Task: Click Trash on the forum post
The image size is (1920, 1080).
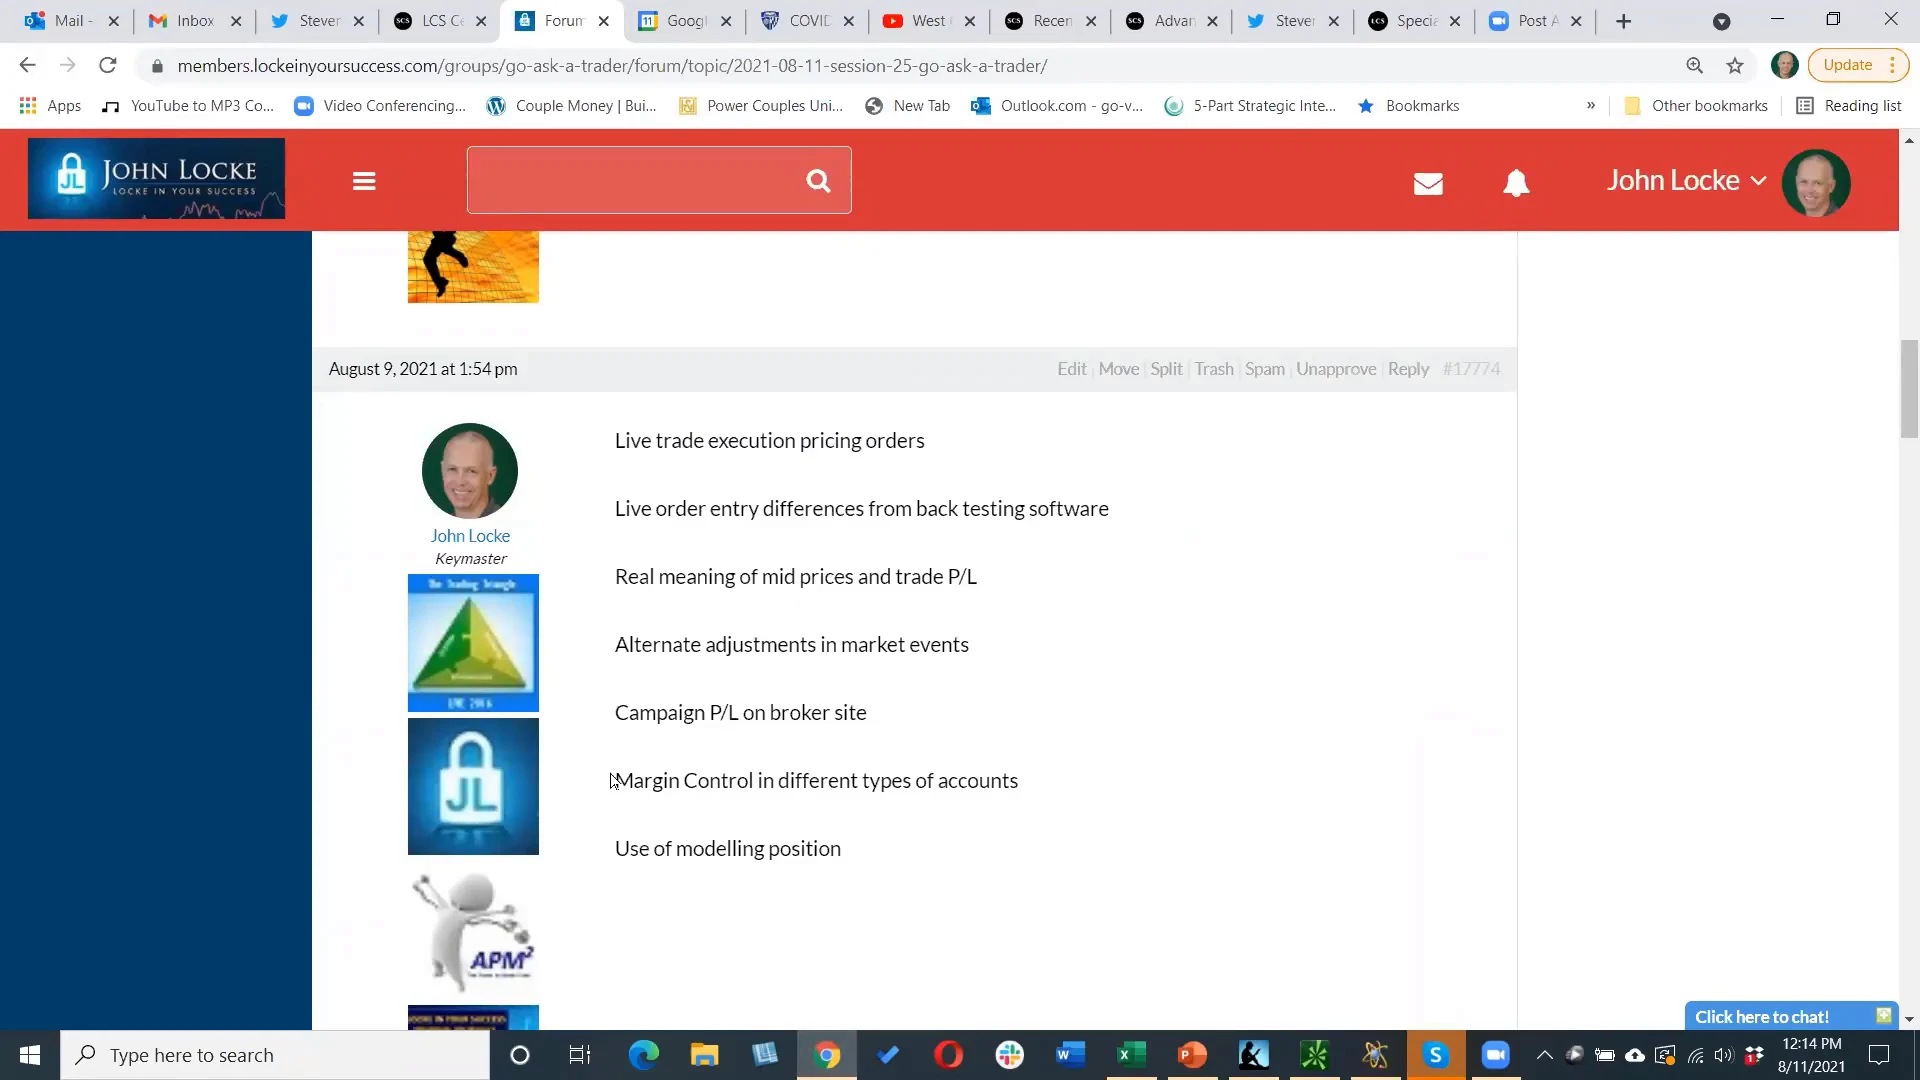Action: [1214, 369]
